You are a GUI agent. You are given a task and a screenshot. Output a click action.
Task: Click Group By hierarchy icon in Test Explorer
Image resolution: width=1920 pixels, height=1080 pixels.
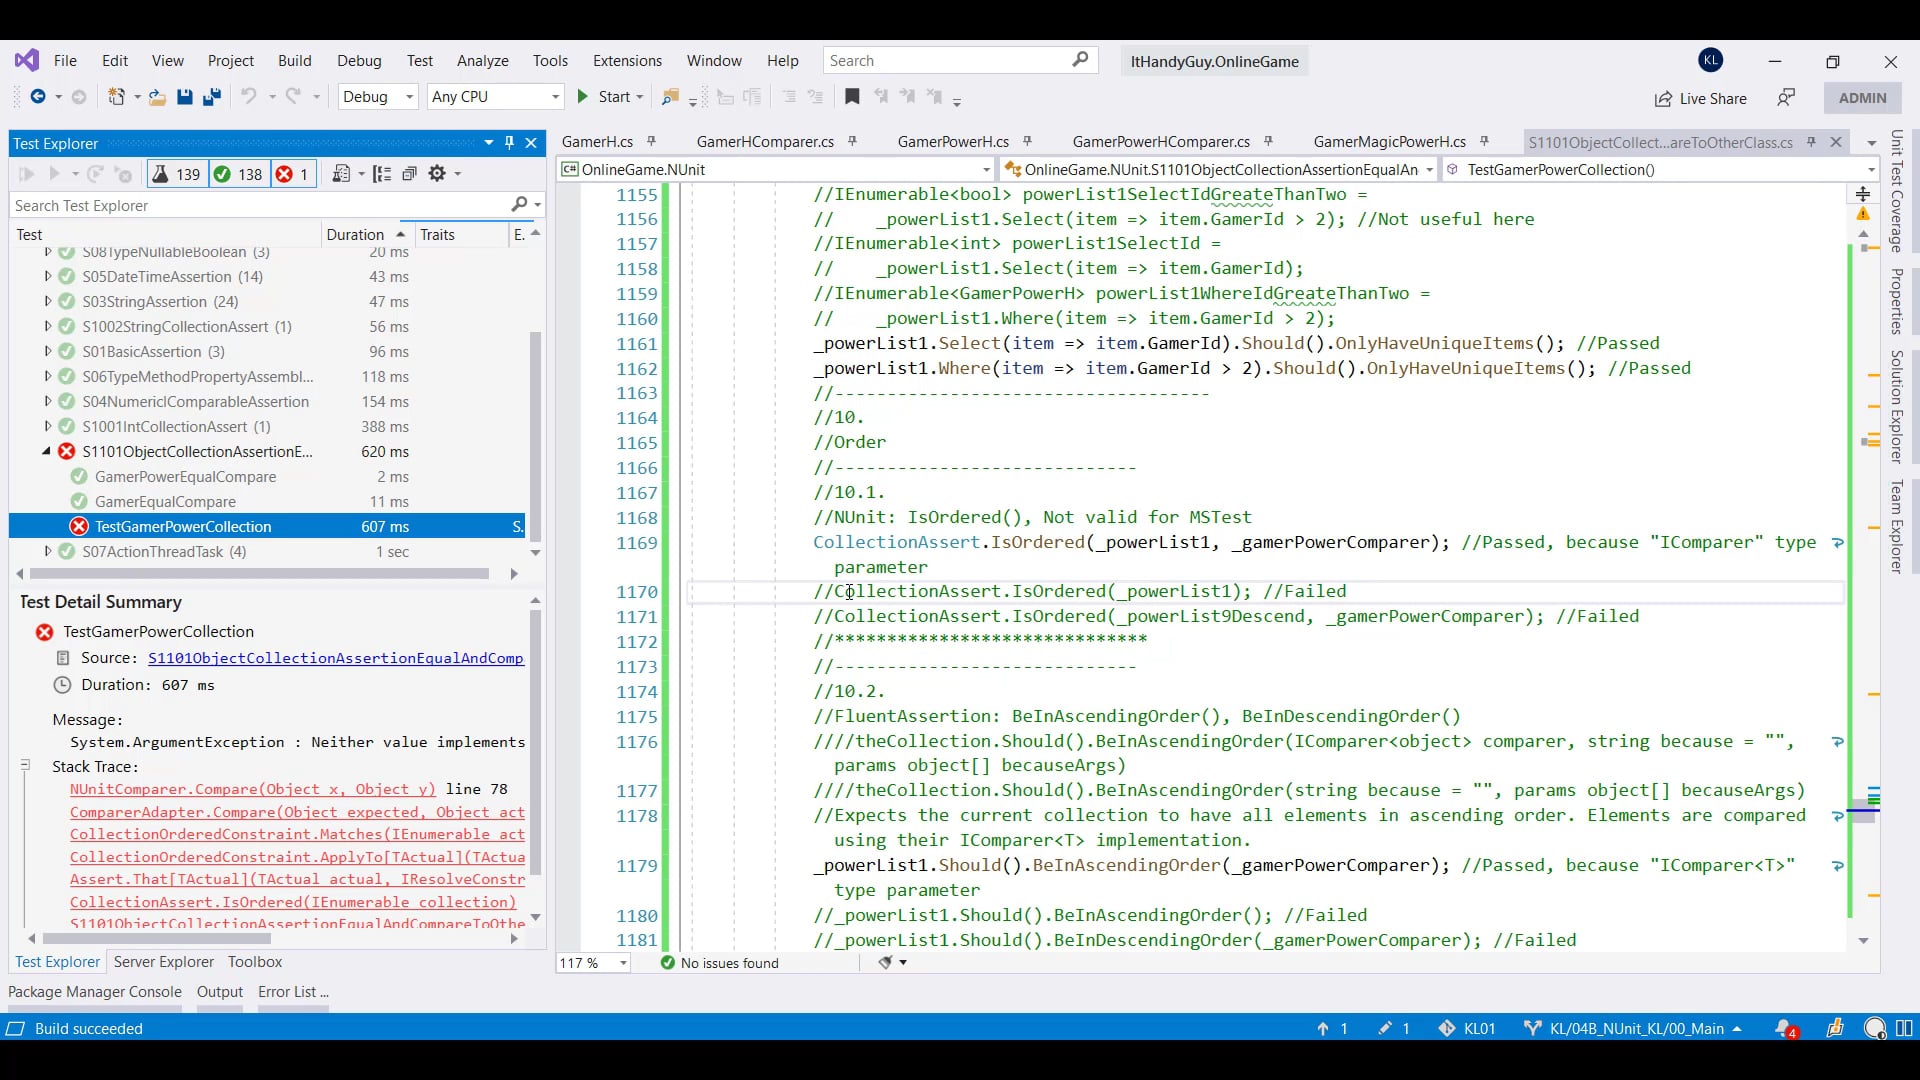tap(382, 174)
